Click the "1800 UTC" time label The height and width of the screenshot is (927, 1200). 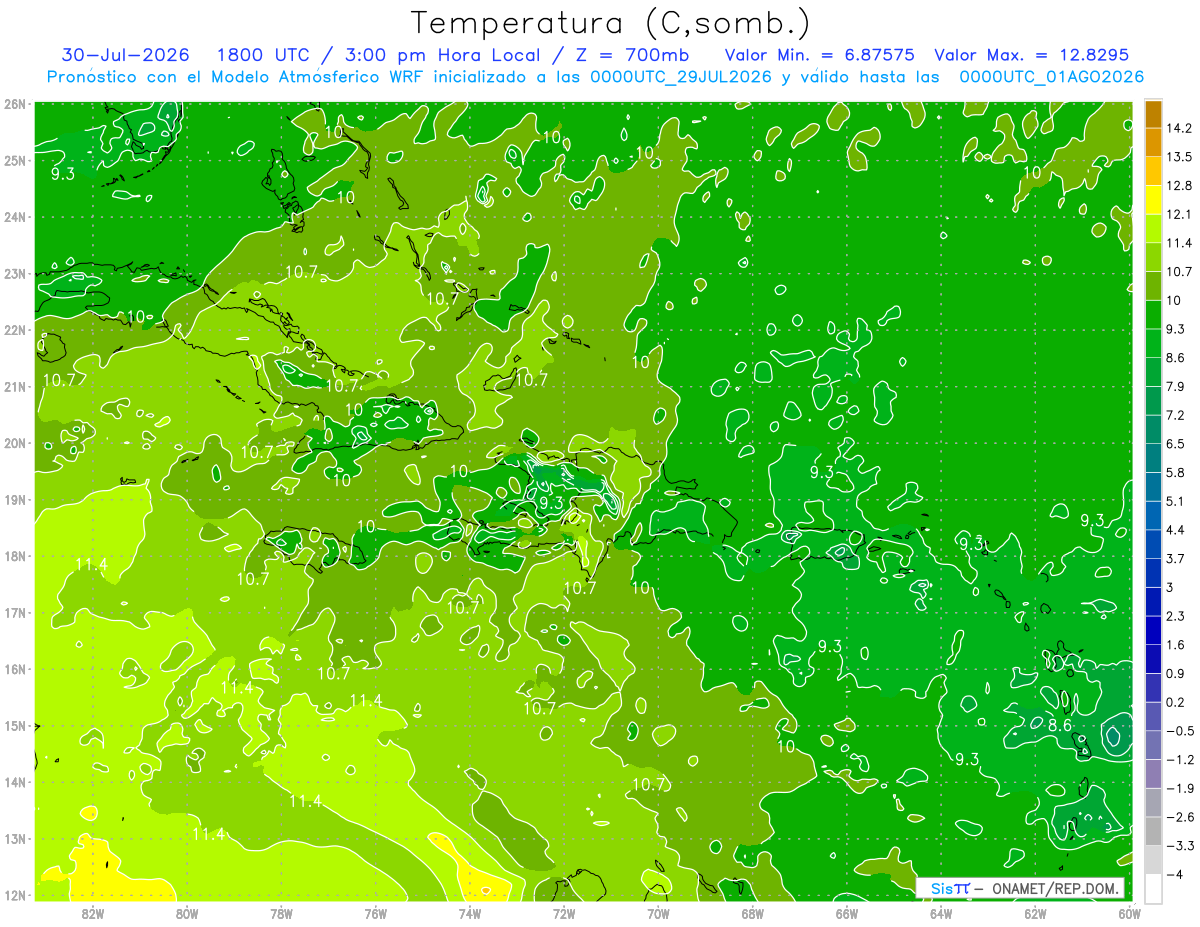pyautogui.click(x=266, y=54)
